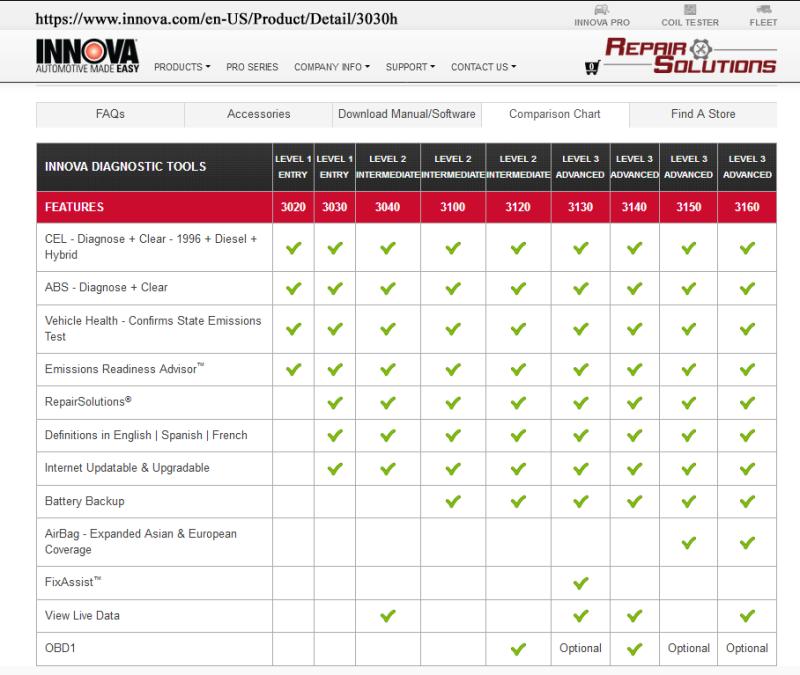
Task: Open the Support dropdown menu
Action: (x=410, y=67)
